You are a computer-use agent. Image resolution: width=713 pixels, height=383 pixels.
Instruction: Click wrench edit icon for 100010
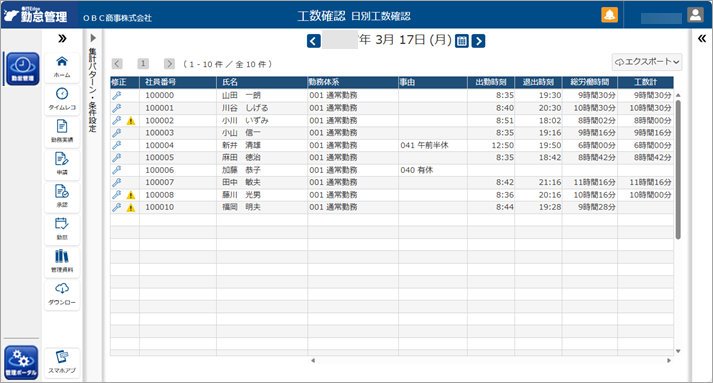click(x=117, y=207)
